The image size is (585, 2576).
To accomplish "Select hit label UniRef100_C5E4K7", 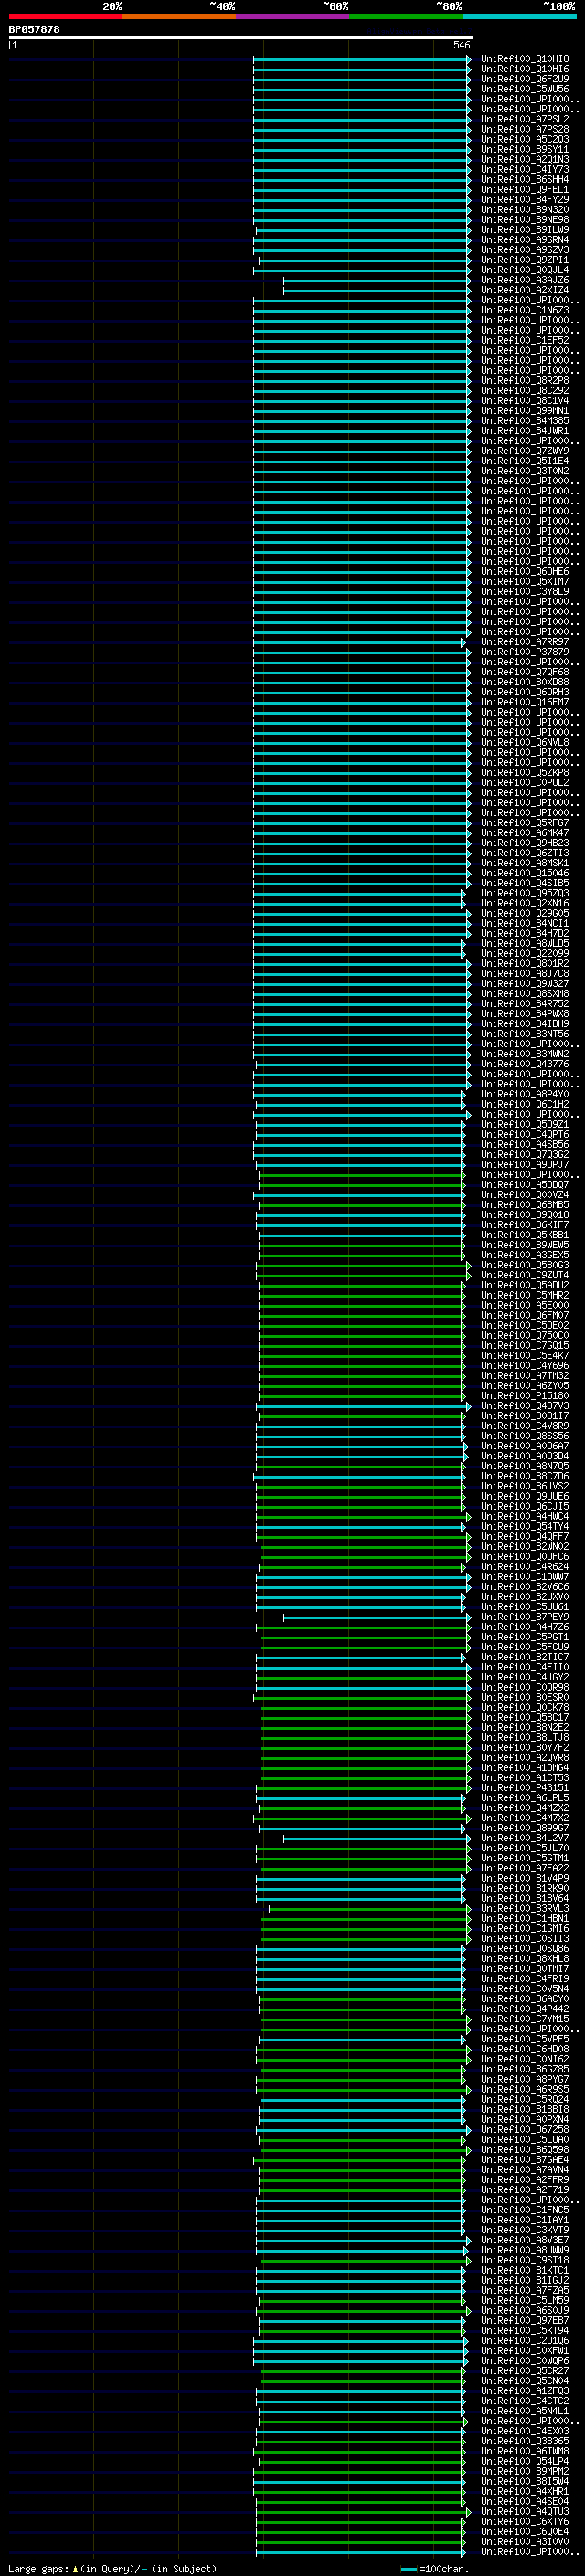I will tap(525, 1355).
